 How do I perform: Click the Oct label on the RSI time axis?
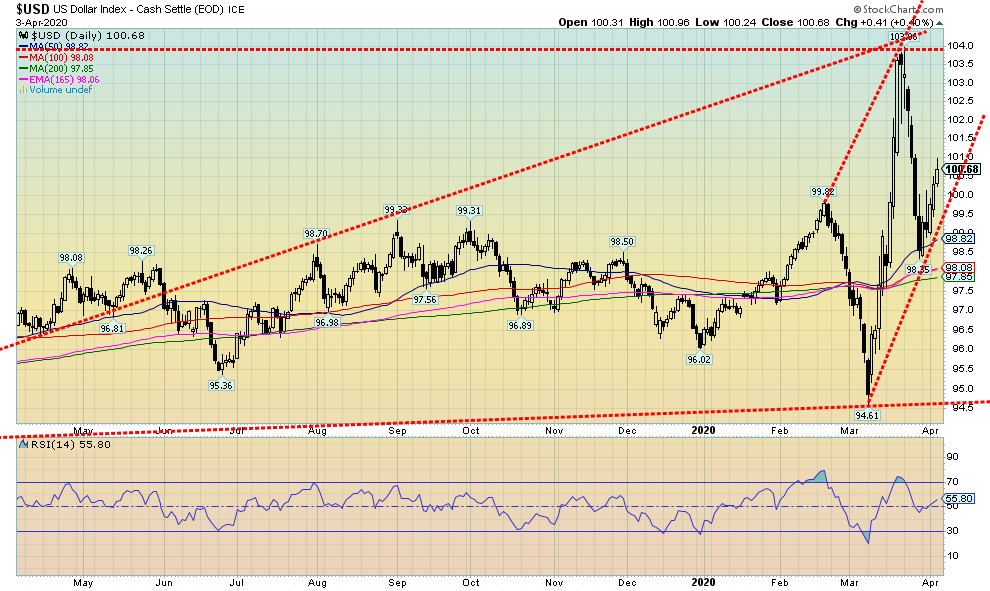pos(471,581)
